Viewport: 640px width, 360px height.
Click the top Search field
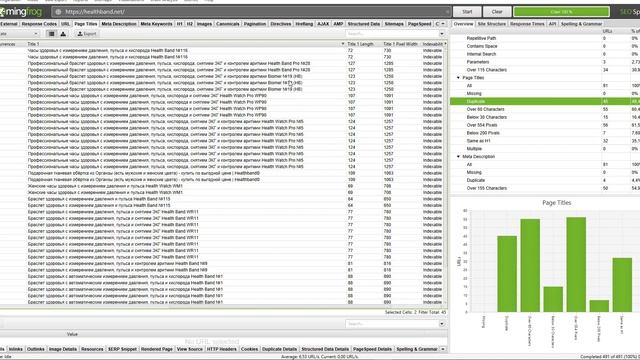click(x=392, y=34)
